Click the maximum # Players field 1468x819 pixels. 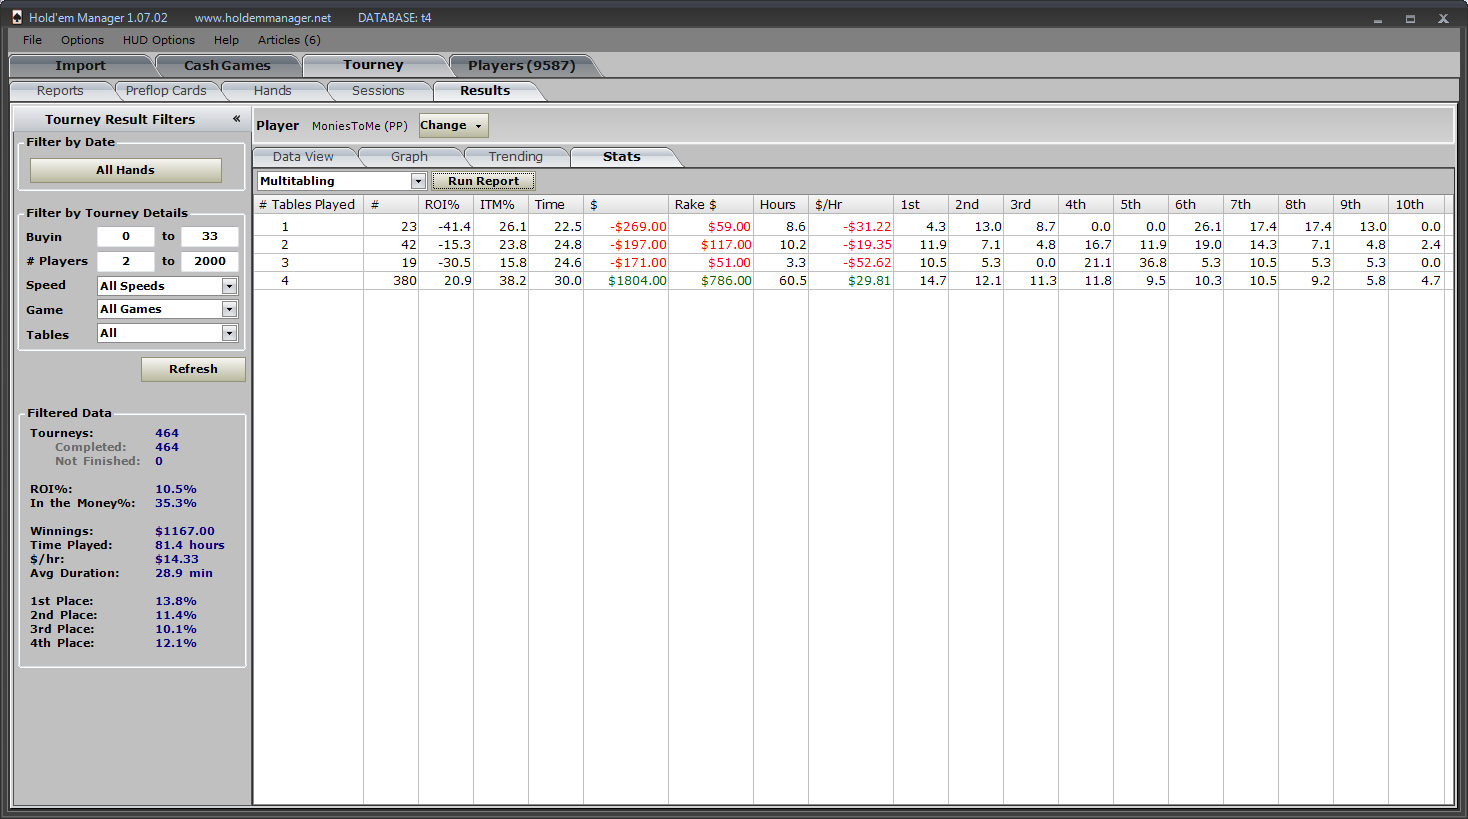point(210,261)
